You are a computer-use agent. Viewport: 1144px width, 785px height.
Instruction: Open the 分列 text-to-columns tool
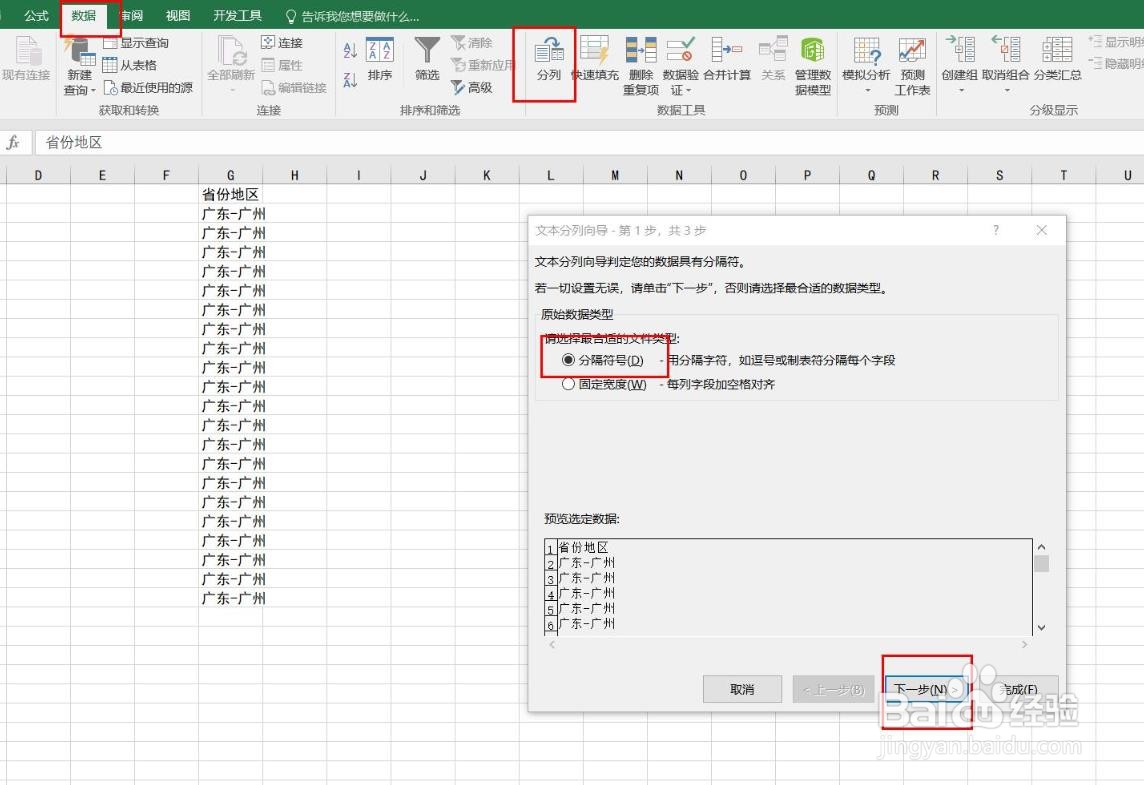(548, 60)
